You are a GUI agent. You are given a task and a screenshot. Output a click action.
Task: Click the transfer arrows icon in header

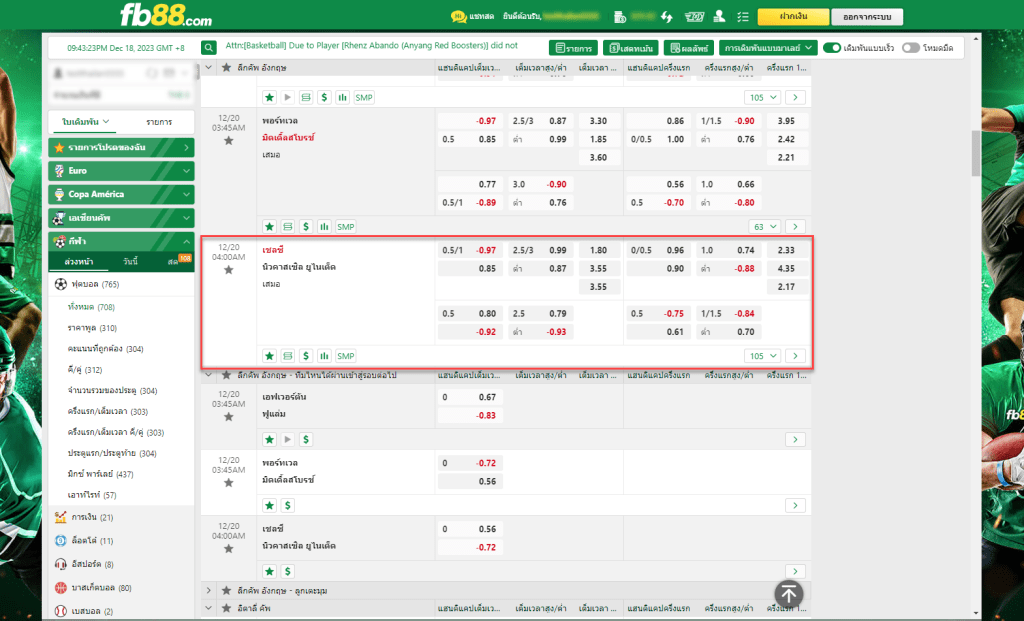pos(667,16)
